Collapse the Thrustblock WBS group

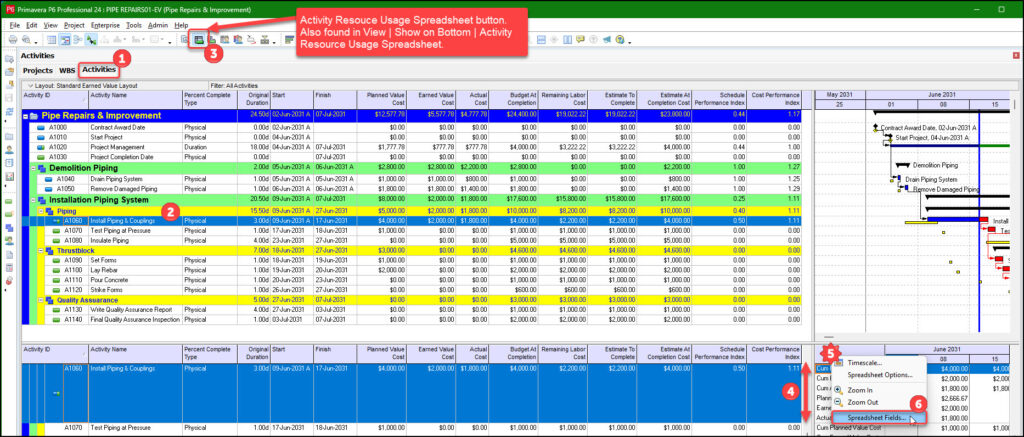click(41, 250)
